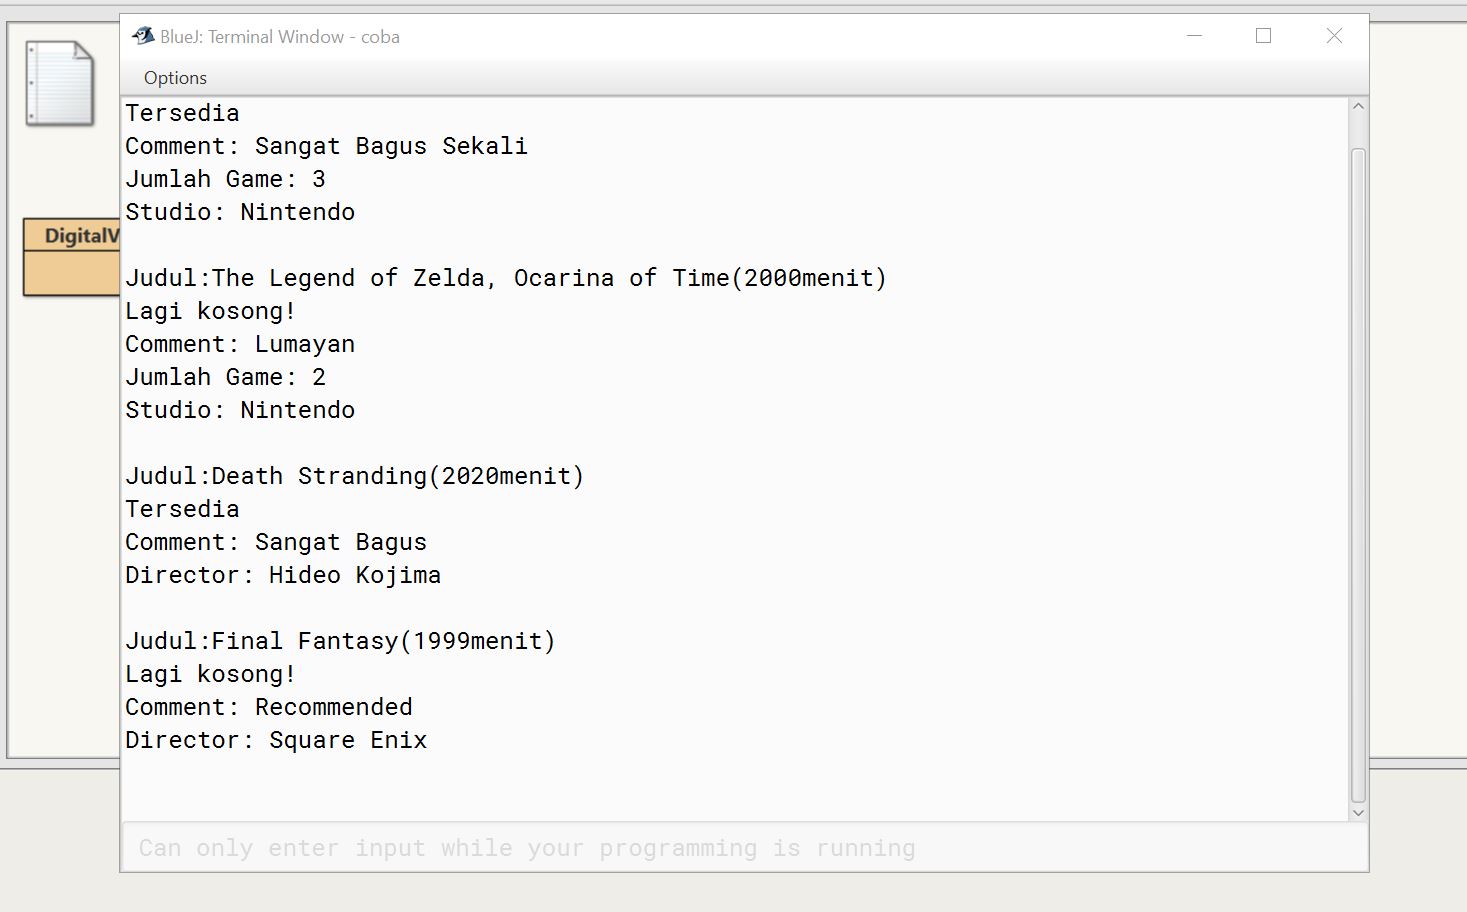Maximize the Terminal Window
This screenshot has width=1467, height=912.
pos(1264,36)
